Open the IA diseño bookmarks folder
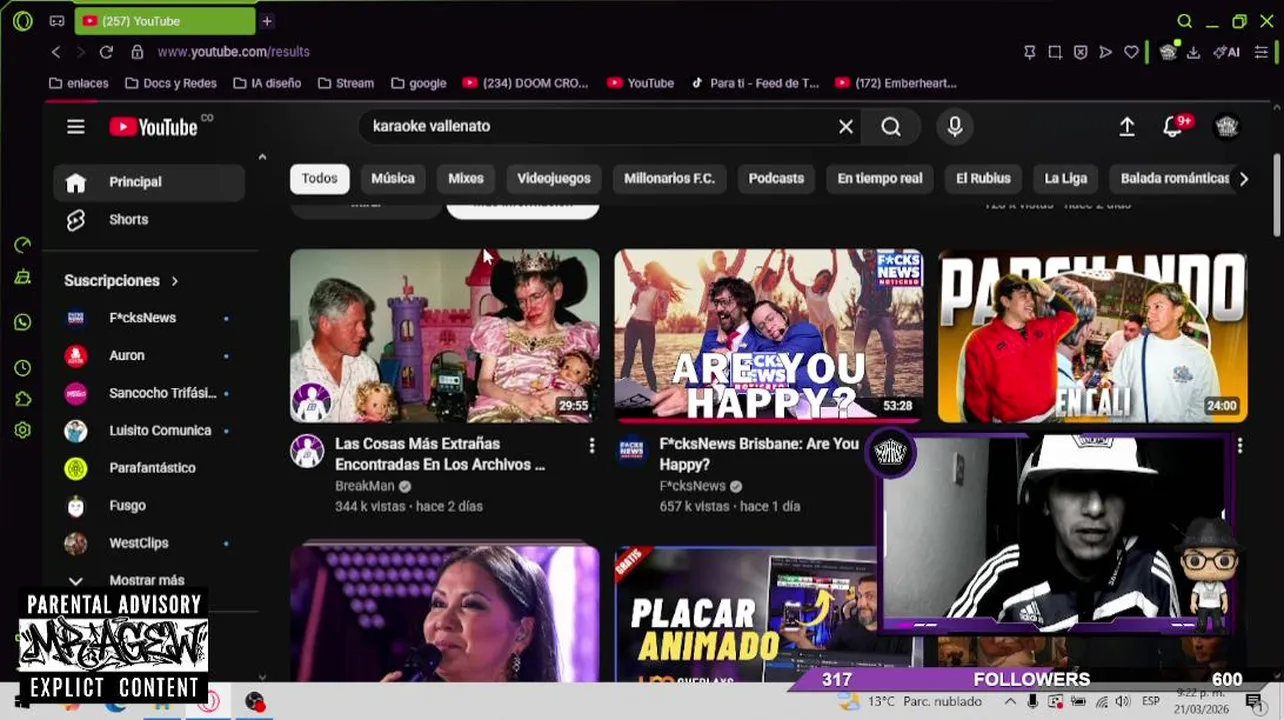Screen dimensions: 1284x720 tap(267, 83)
